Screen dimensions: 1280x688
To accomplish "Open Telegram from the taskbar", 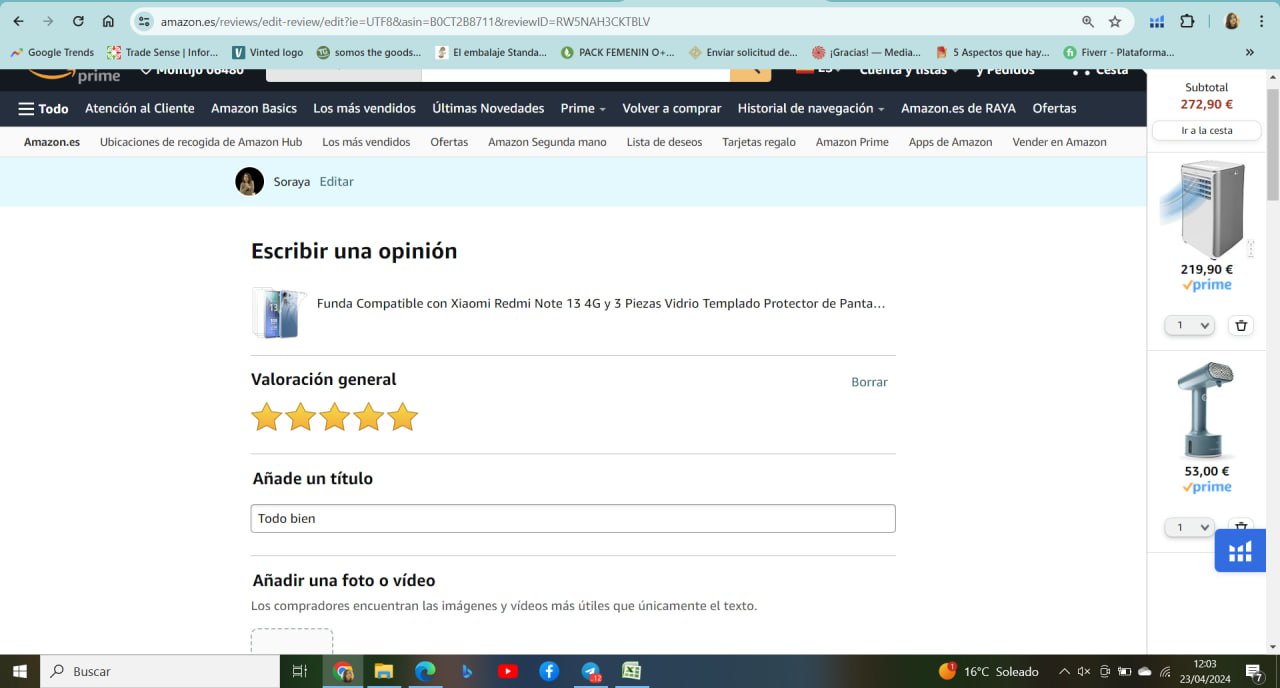I will 591,671.
